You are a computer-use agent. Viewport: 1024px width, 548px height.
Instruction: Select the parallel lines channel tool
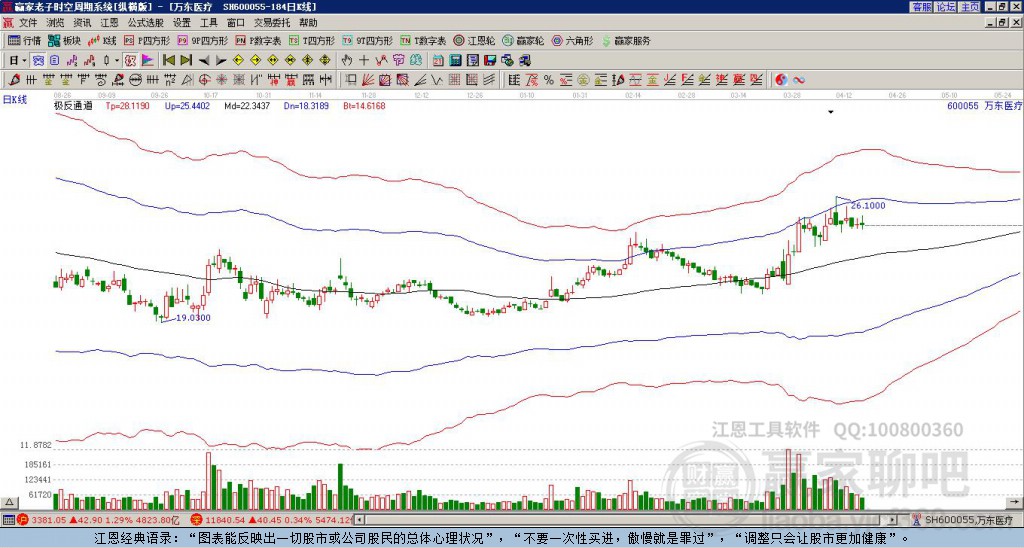(488, 80)
